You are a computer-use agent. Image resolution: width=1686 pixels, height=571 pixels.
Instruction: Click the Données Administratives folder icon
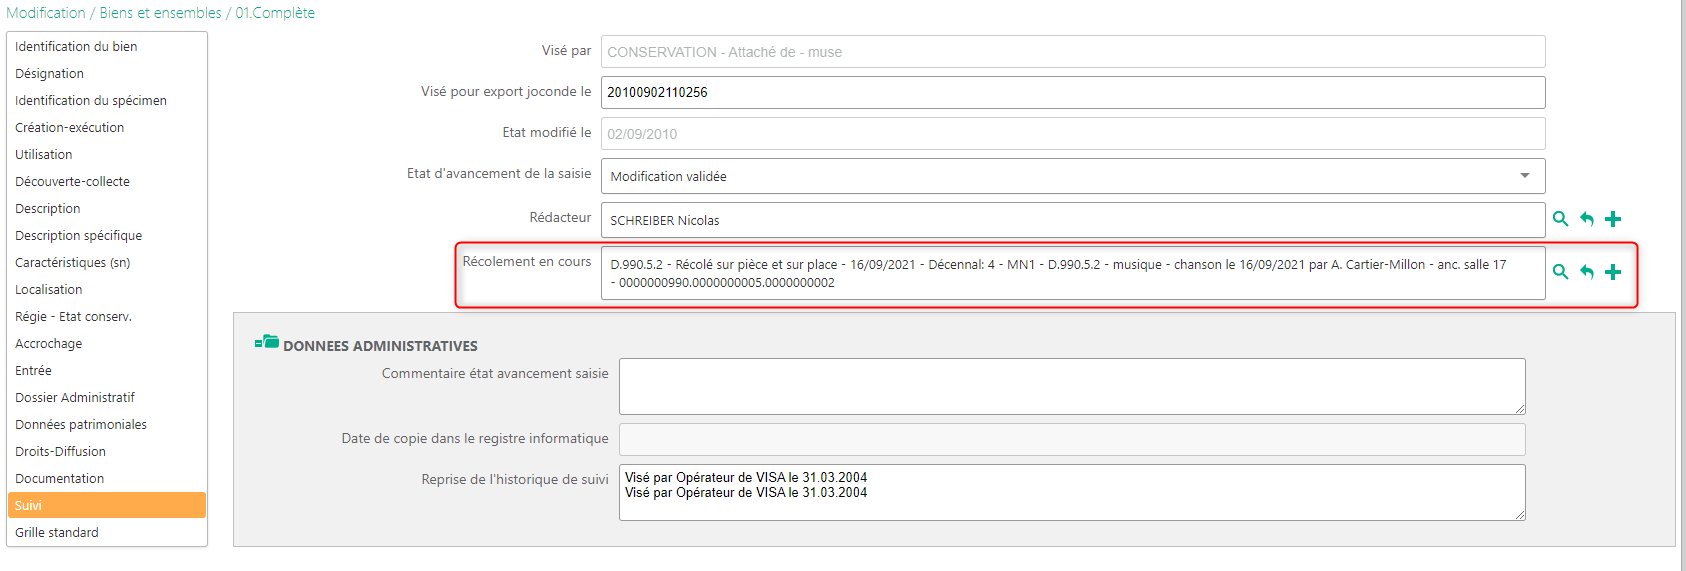point(267,343)
